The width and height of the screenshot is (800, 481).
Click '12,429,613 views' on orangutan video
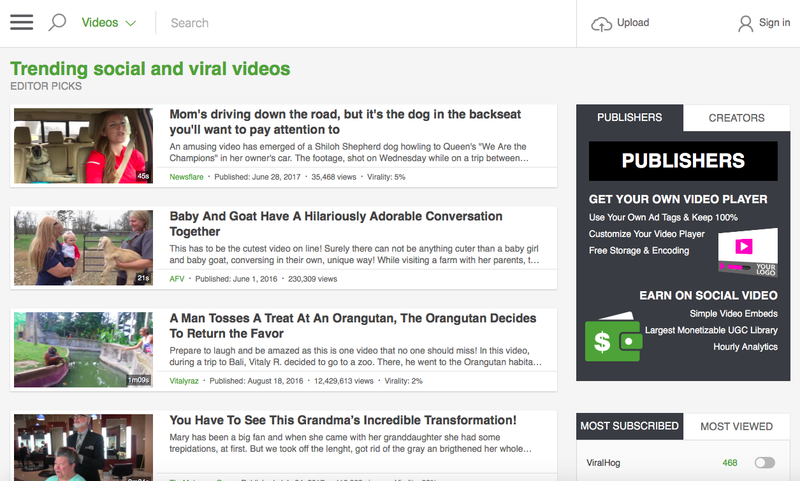coord(344,381)
